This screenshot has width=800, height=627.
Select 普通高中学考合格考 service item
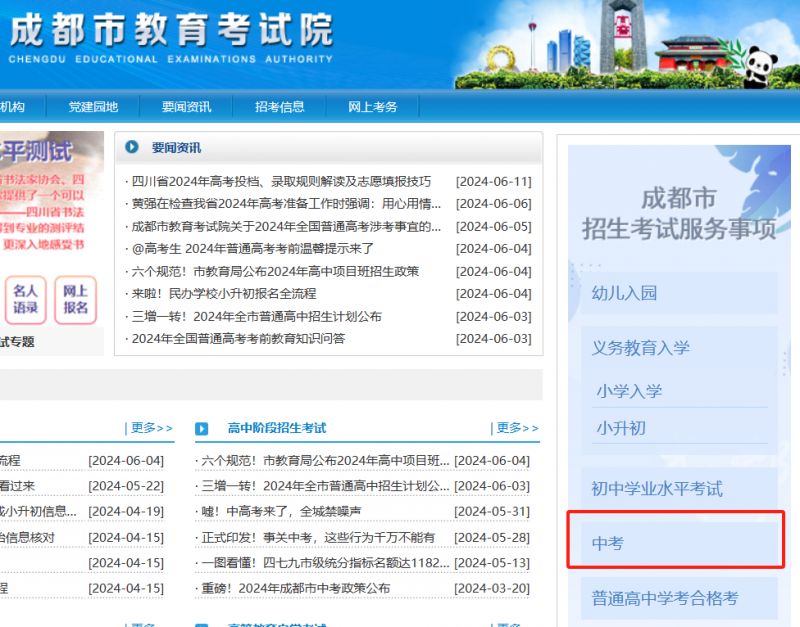point(679,598)
